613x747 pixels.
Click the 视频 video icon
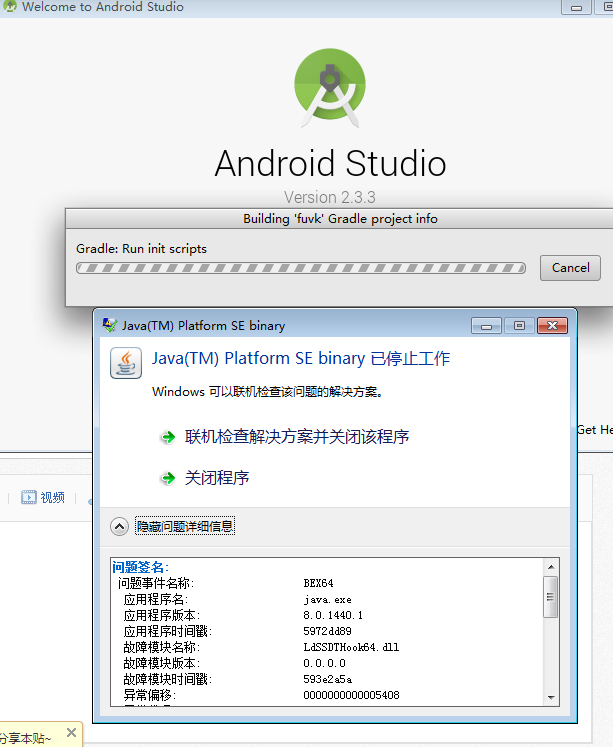pos(29,497)
